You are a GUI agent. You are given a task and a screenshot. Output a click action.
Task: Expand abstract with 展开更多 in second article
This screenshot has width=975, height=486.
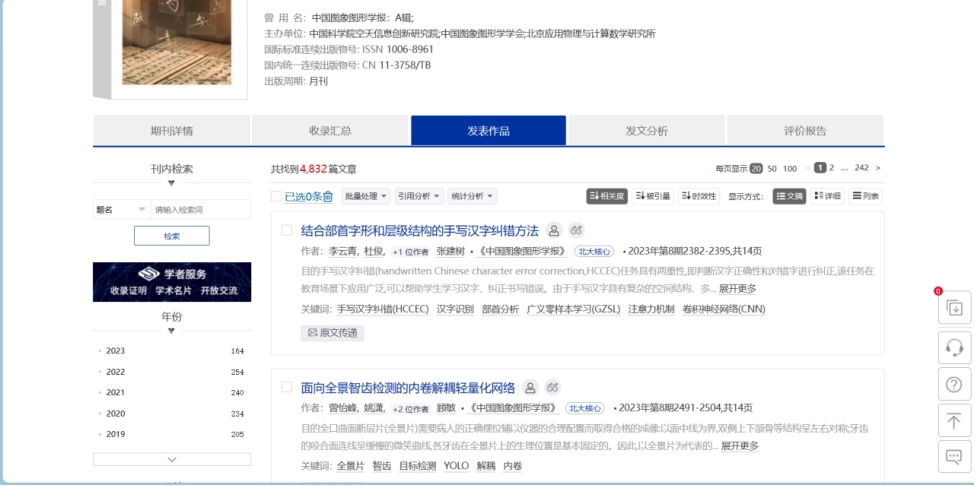pos(740,446)
